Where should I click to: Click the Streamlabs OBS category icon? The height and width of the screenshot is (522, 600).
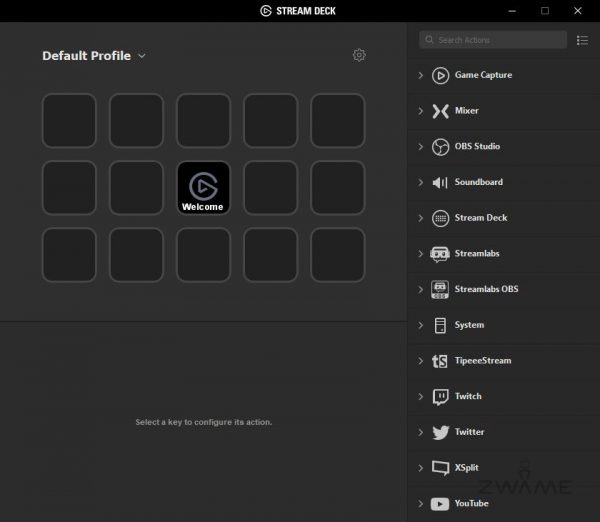pos(440,290)
